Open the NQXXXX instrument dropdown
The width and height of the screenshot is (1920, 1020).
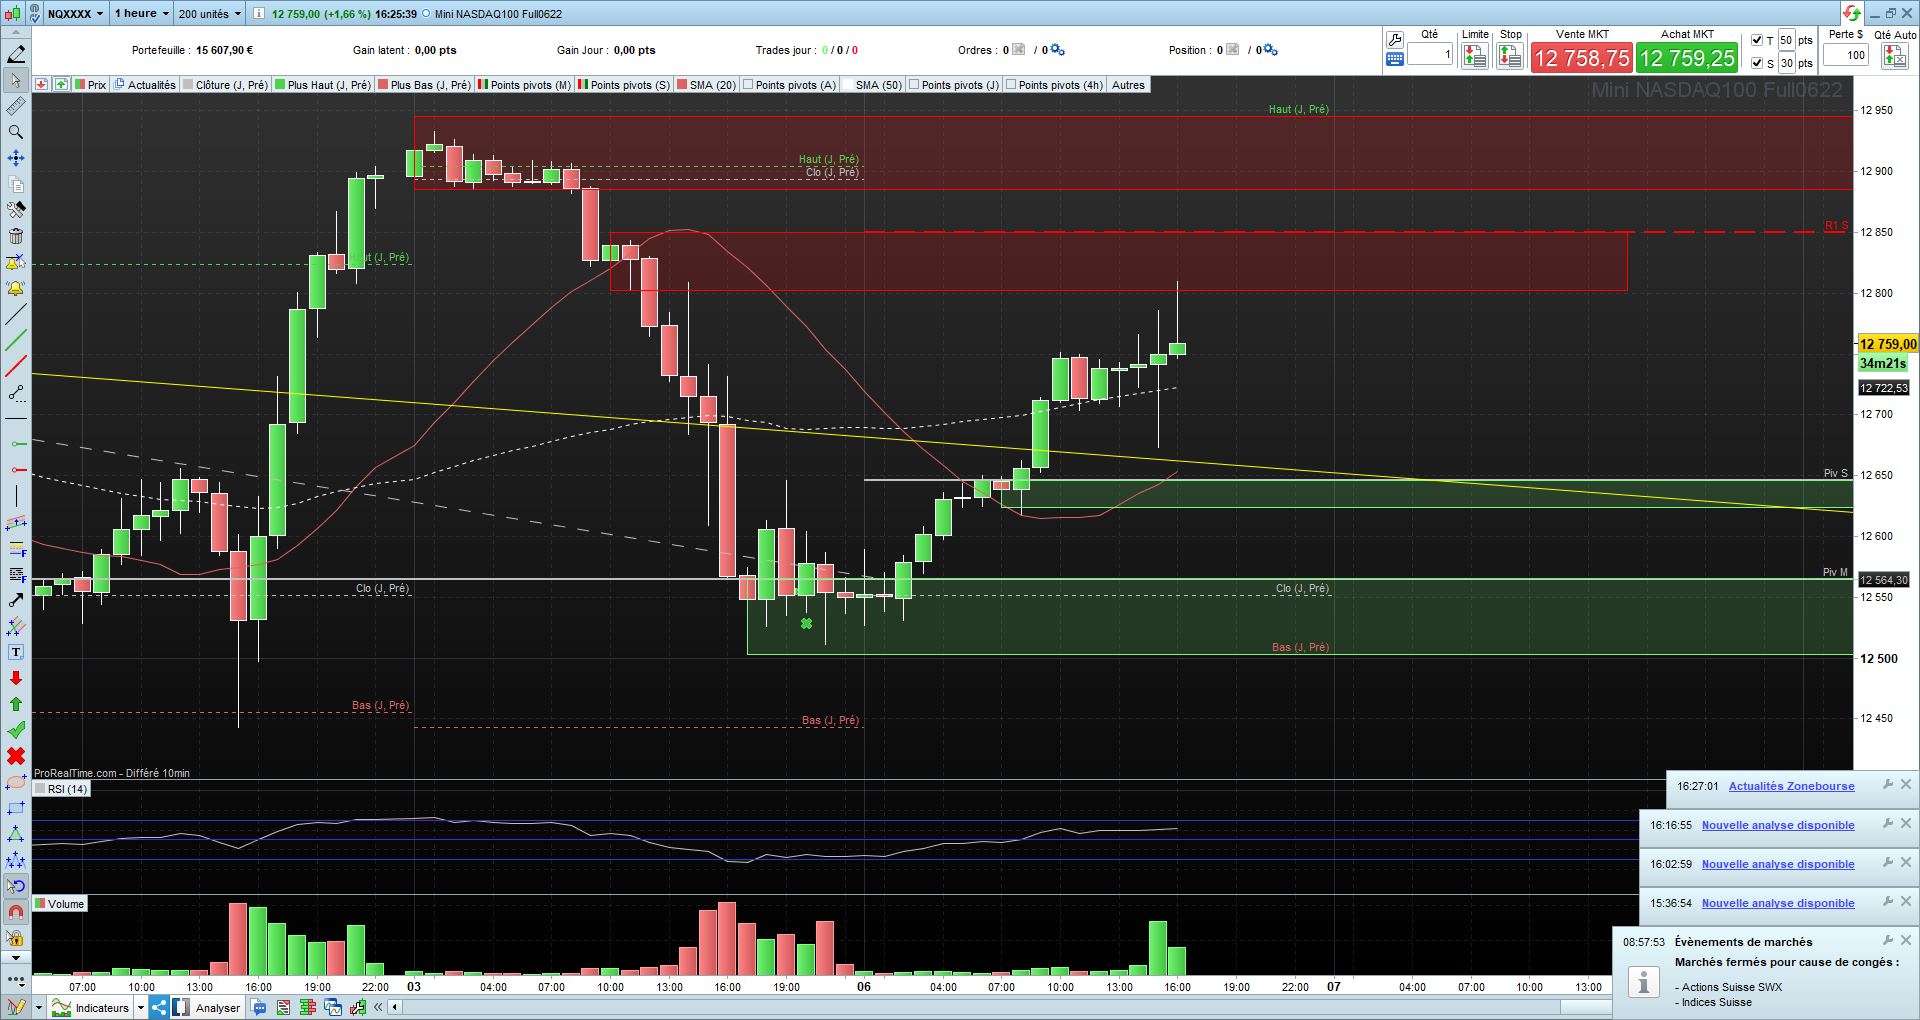coord(76,14)
